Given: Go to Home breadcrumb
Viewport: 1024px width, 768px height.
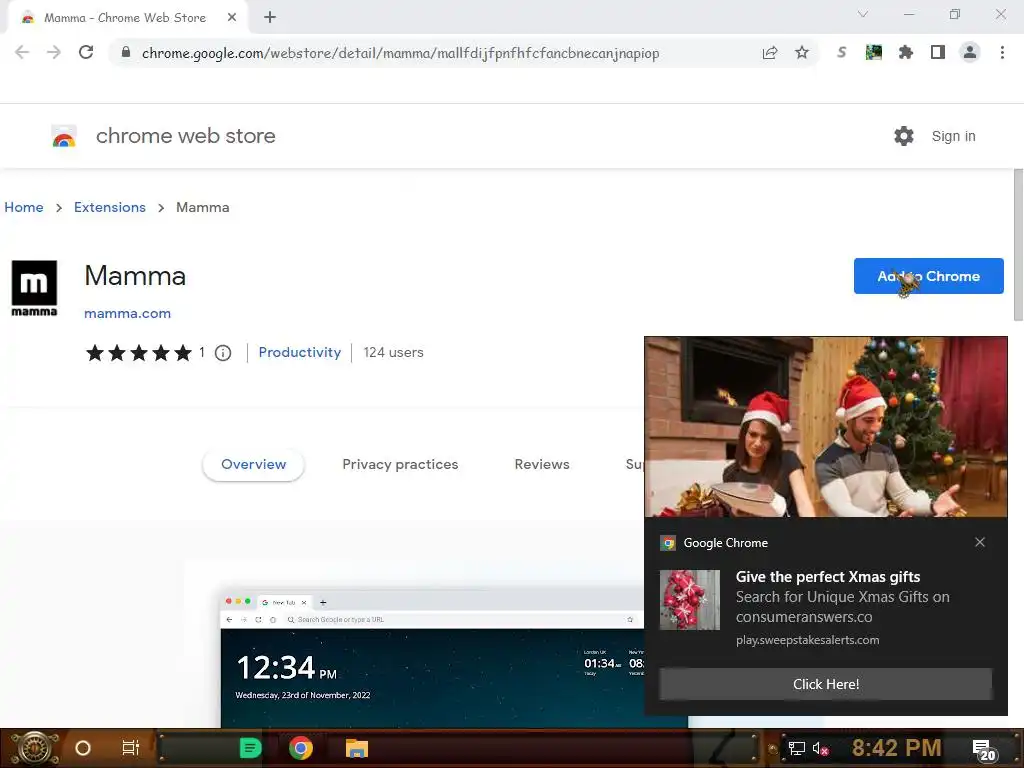Looking at the screenshot, I should tap(24, 208).
